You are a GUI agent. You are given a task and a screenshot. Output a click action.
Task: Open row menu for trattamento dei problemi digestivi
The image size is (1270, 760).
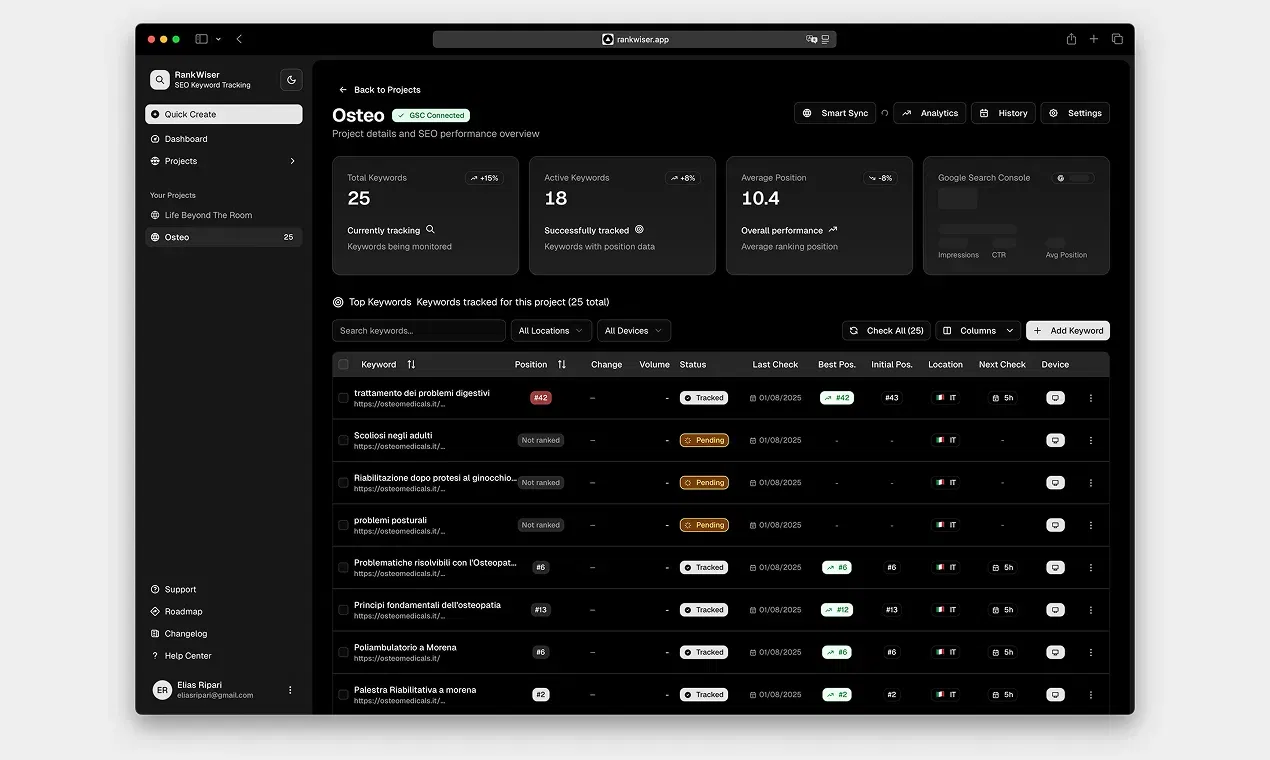click(x=1090, y=398)
